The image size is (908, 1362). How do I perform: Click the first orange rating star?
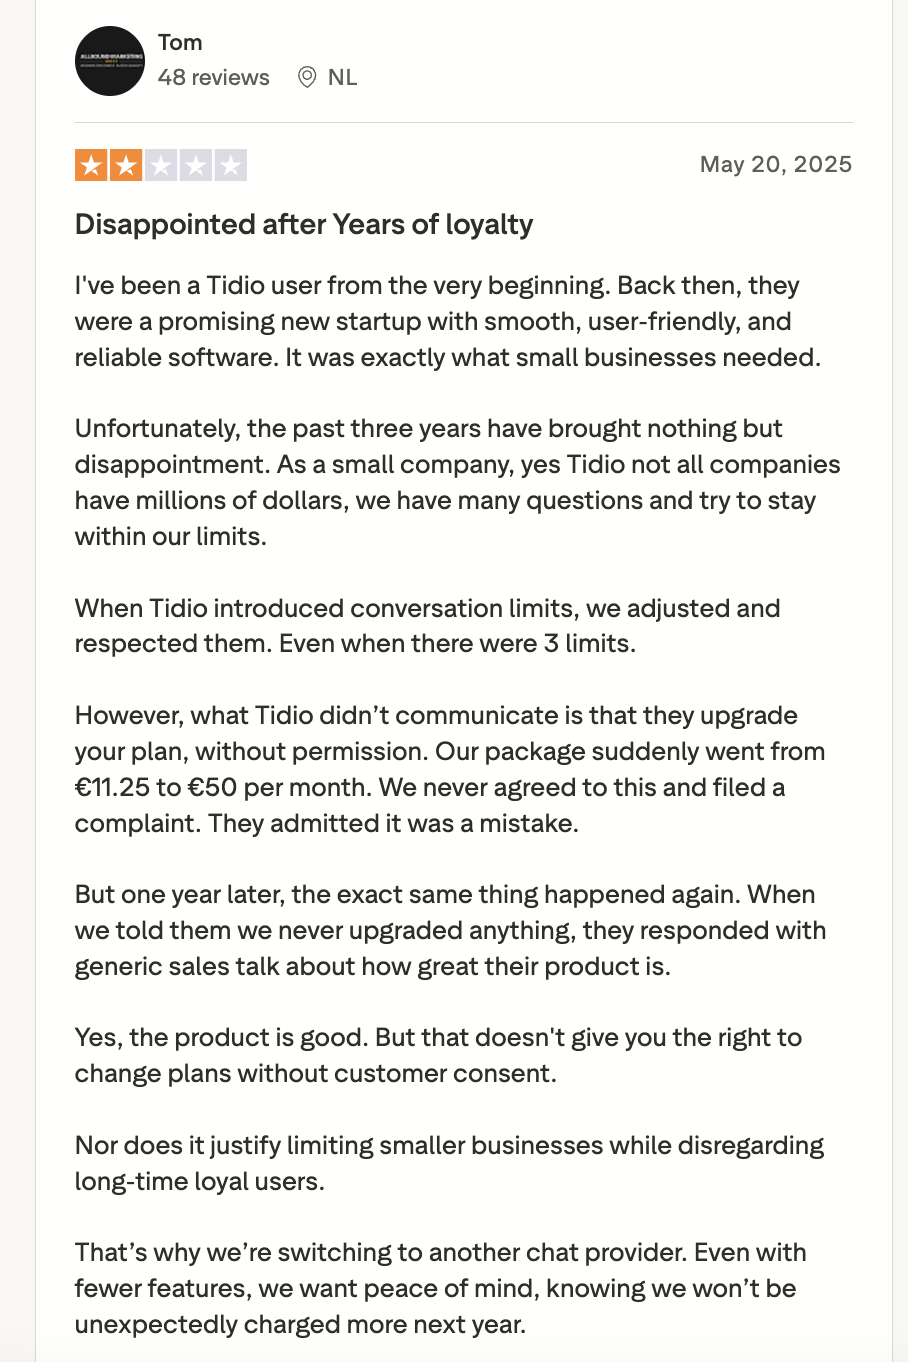(91, 165)
